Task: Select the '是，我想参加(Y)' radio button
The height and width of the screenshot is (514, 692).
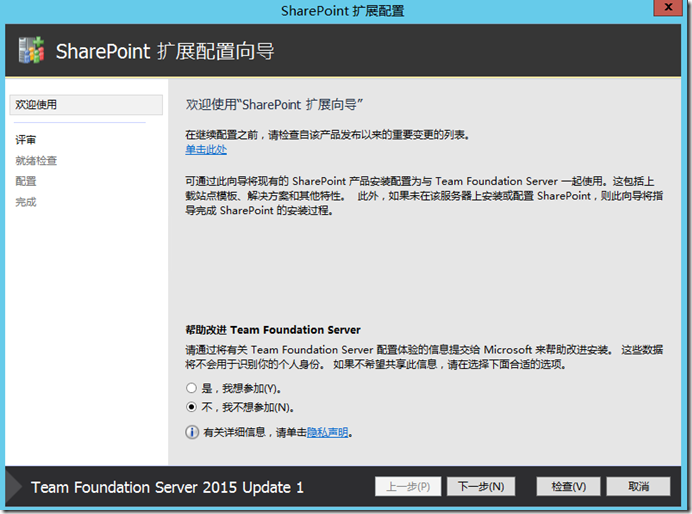Action: (x=191, y=388)
